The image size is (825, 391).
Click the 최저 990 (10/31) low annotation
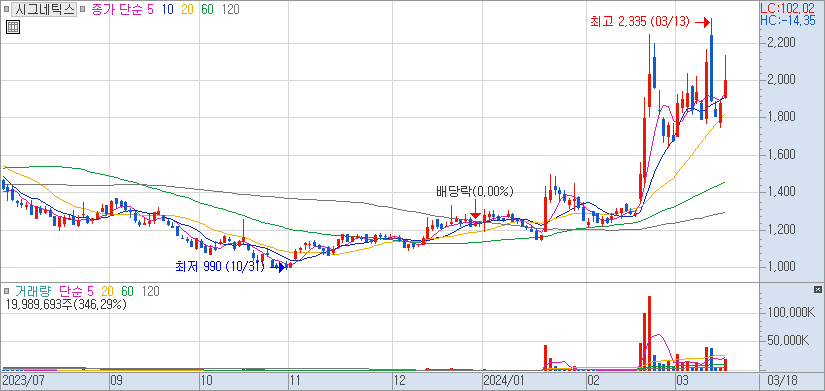pos(219,267)
